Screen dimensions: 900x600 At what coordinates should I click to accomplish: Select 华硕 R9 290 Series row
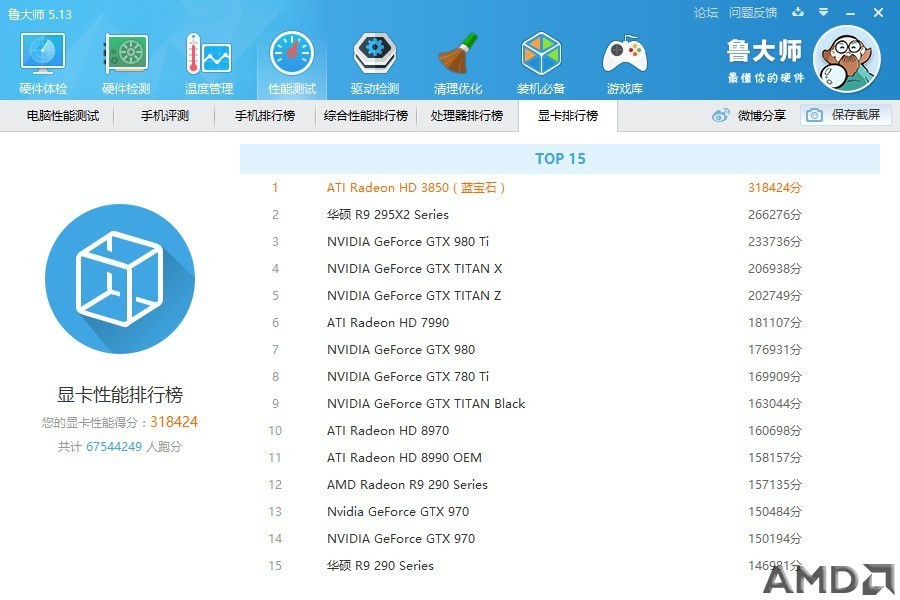click(x=560, y=566)
